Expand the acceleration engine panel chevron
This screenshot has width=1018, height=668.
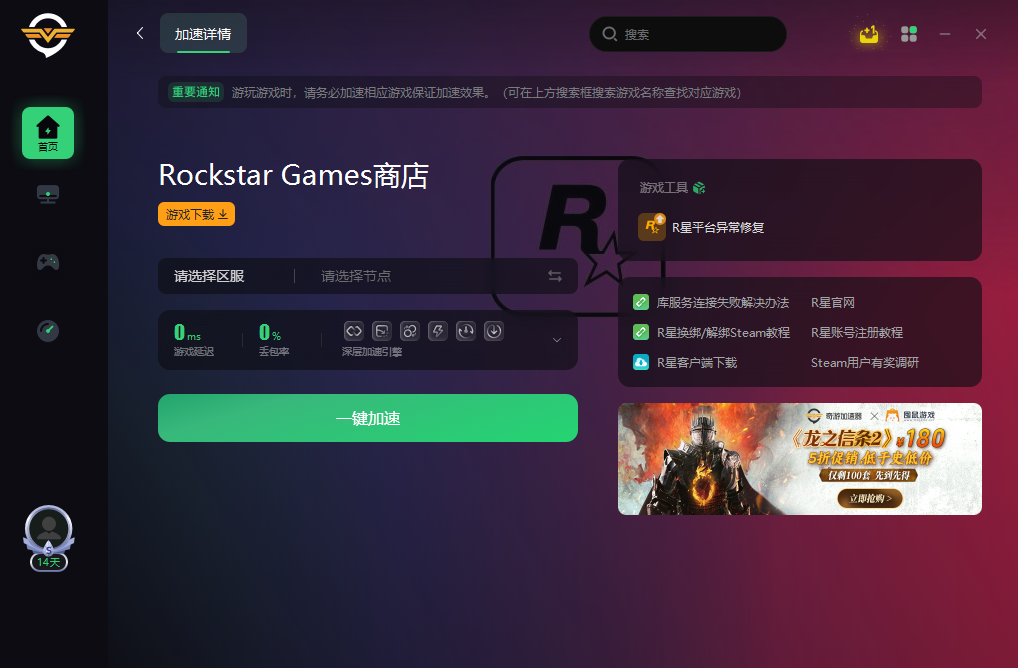pos(556,340)
